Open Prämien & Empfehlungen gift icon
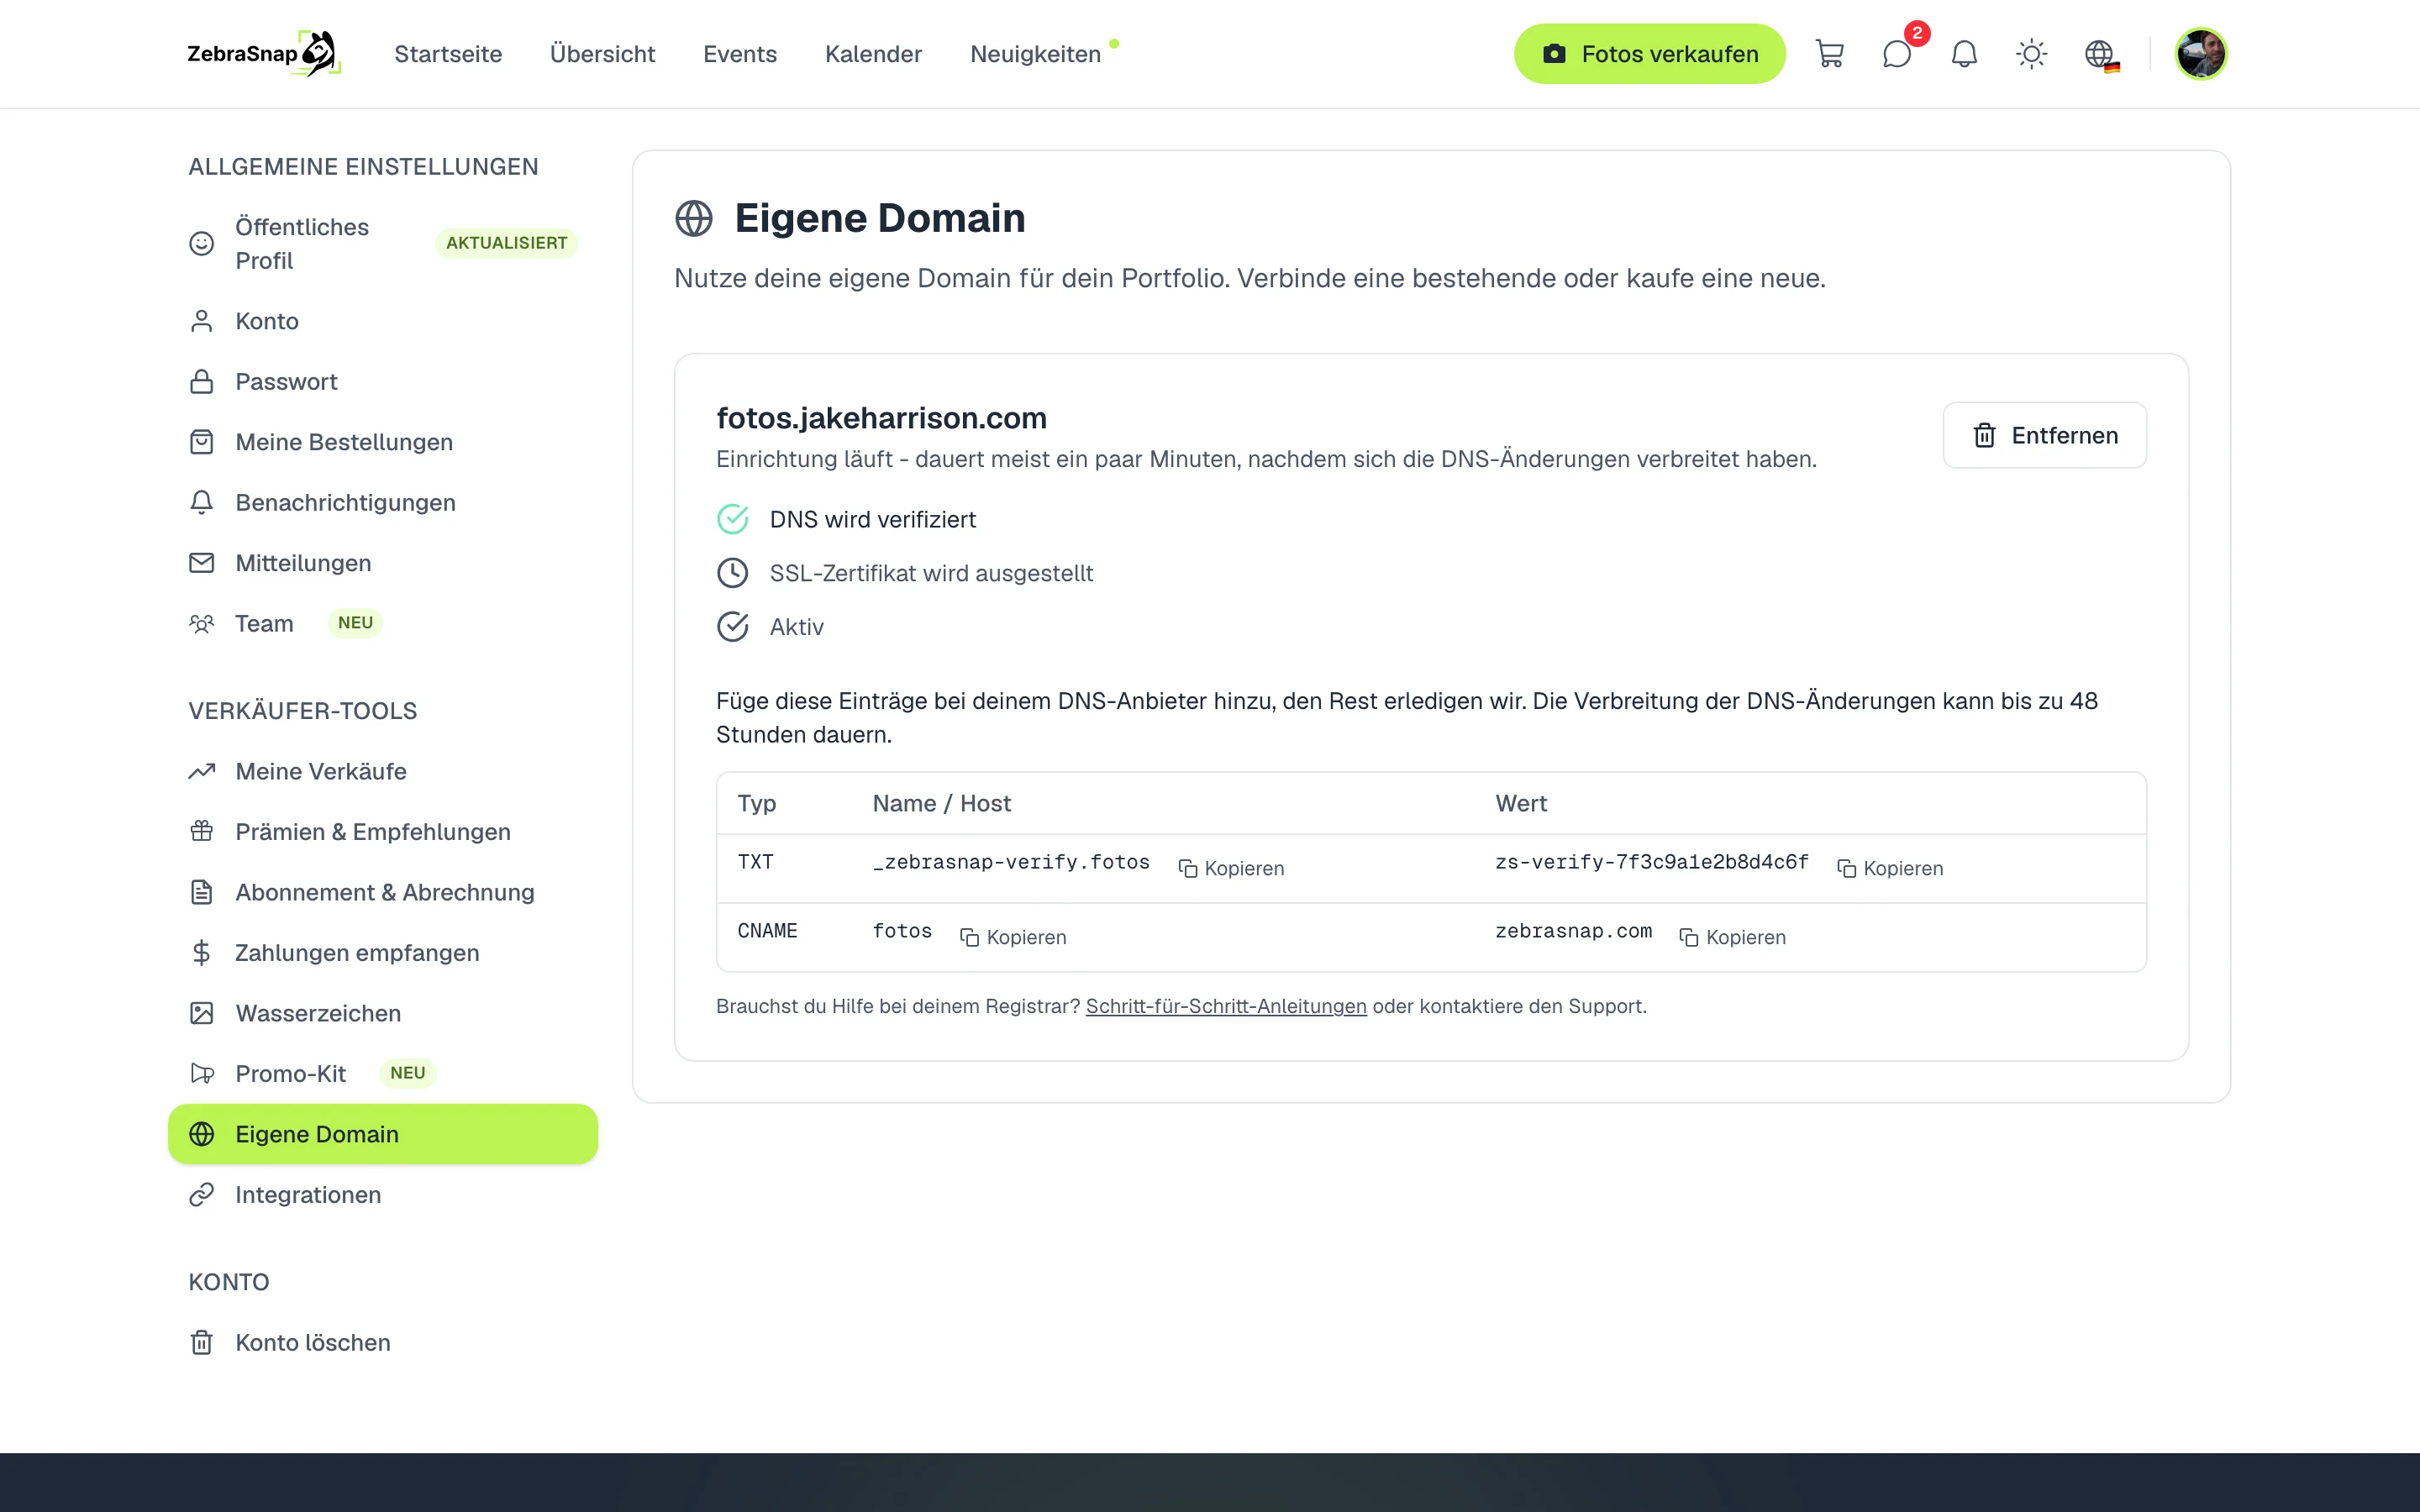 click(x=383, y=832)
